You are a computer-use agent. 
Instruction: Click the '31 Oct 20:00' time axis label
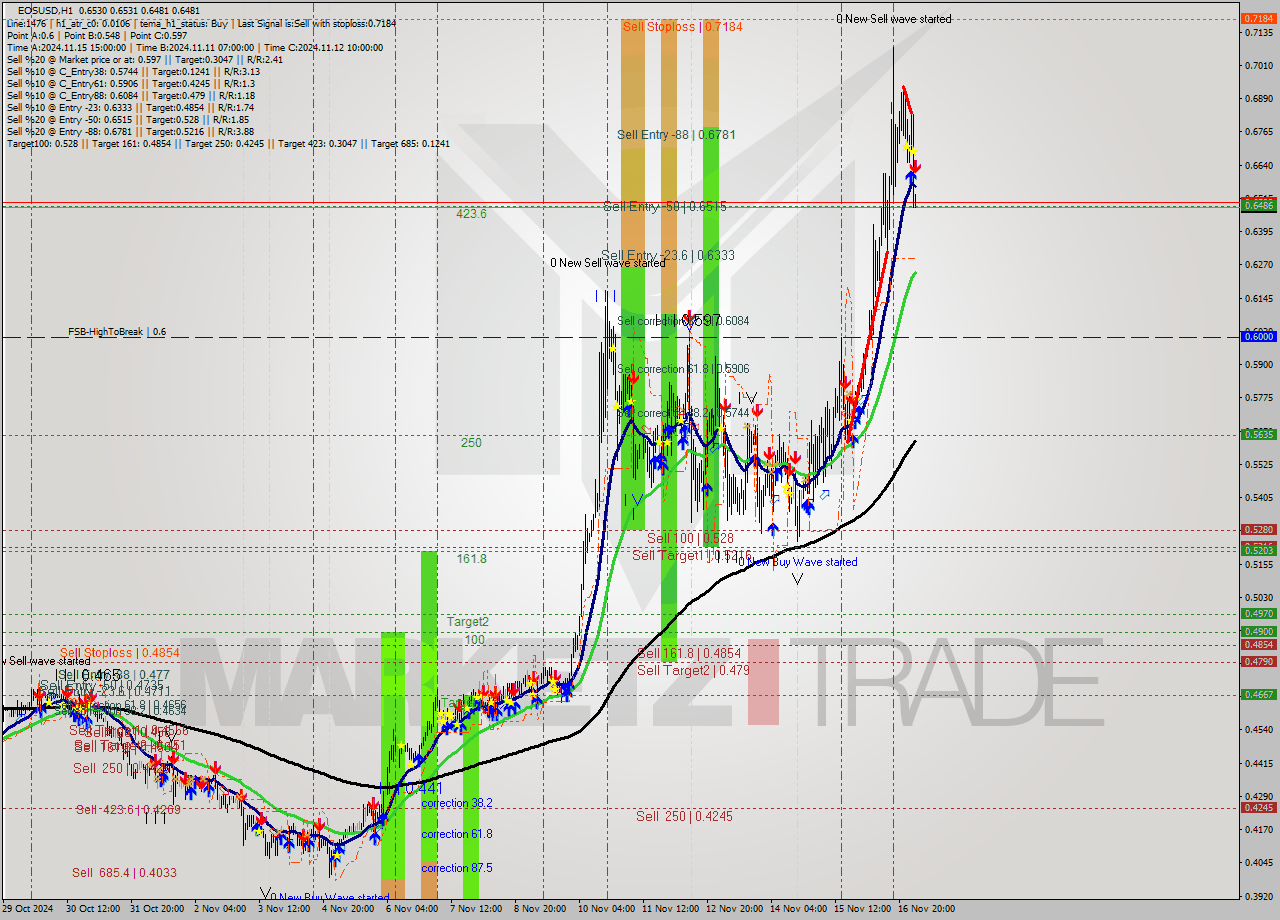pos(159,909)
